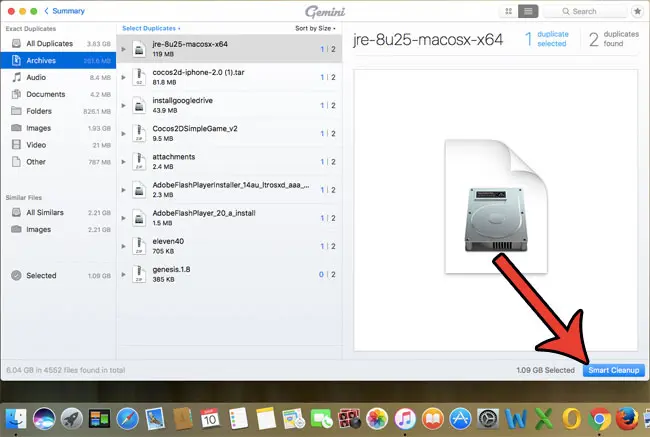Click the Search field
This screenshot has height=437, width=650.
point(585,12)
